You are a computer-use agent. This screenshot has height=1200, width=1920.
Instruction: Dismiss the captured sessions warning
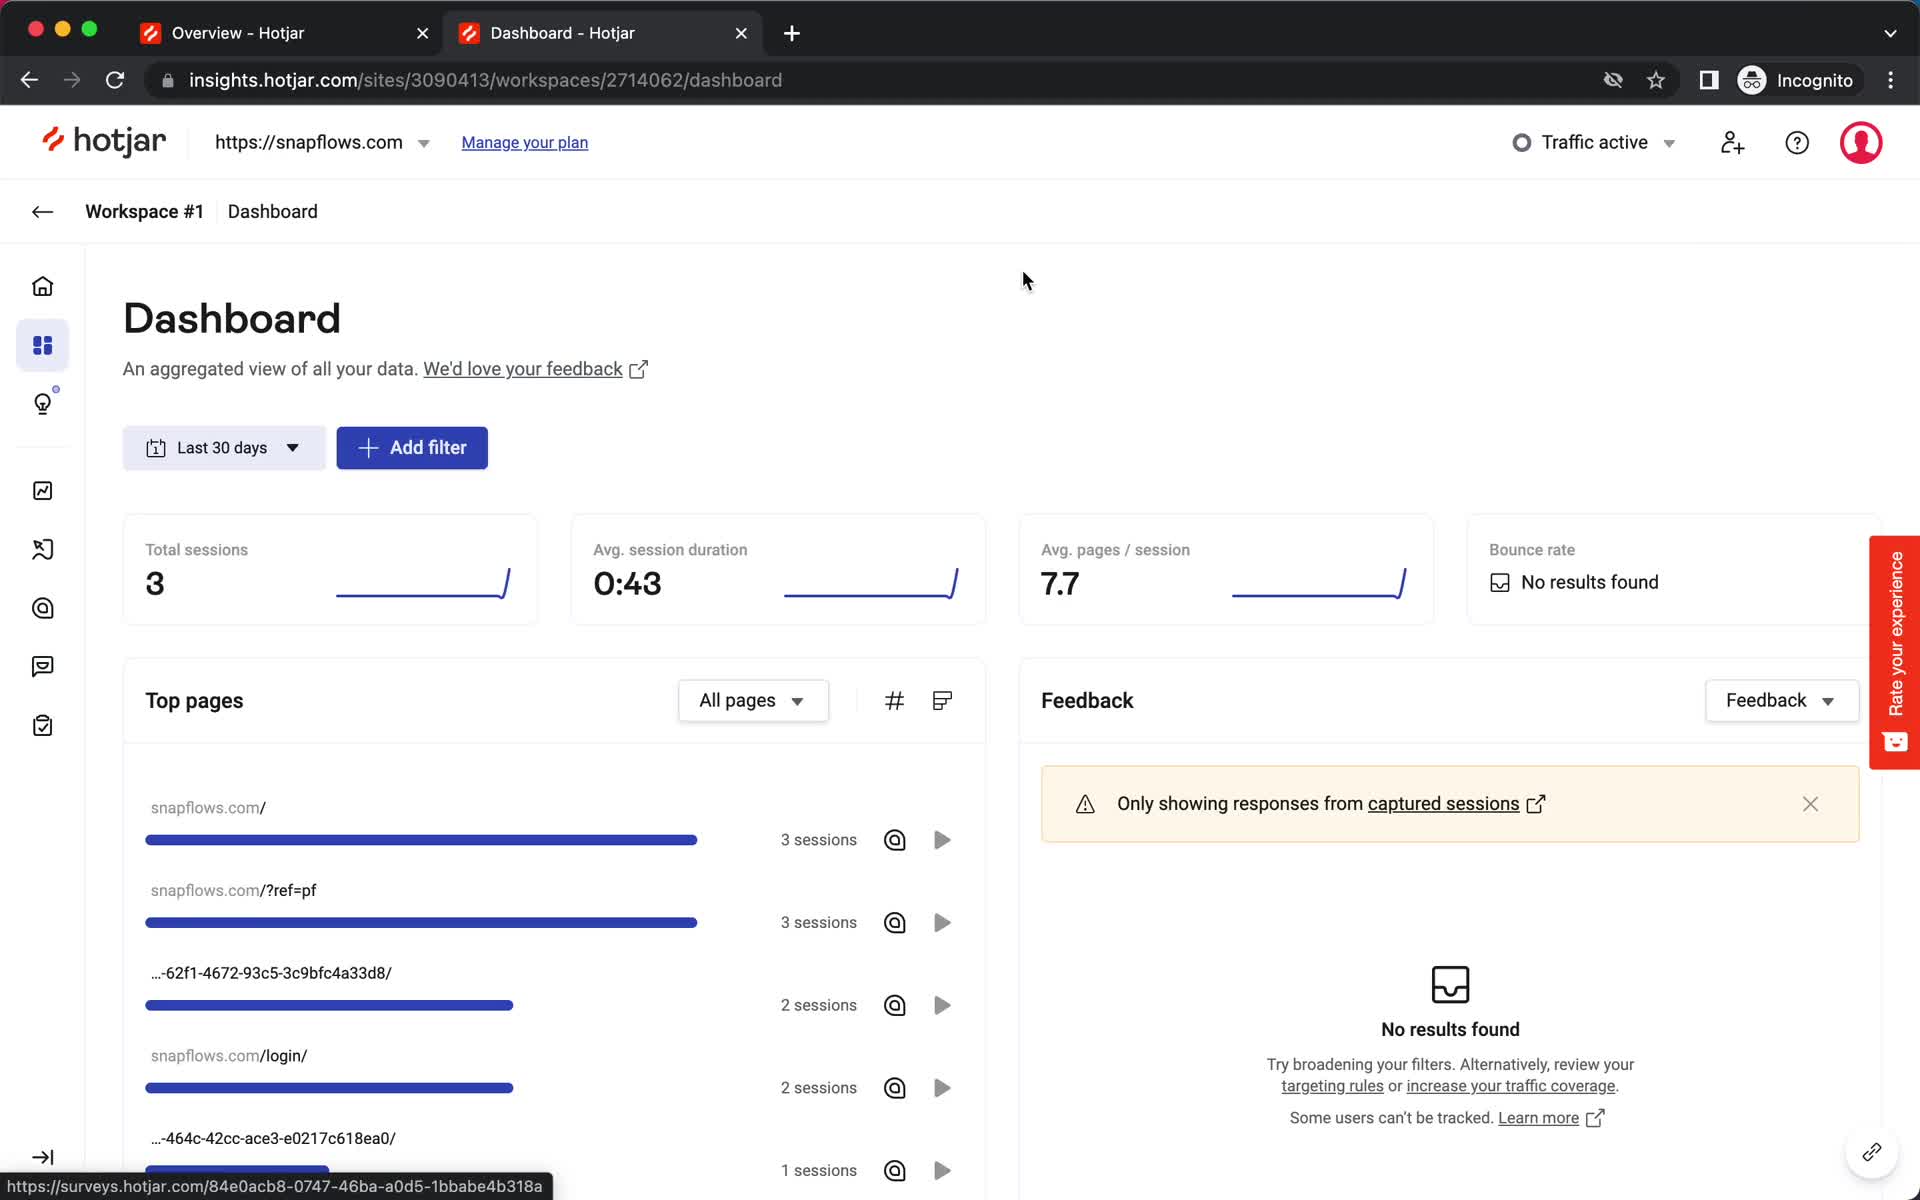[x=1811, y=803]
